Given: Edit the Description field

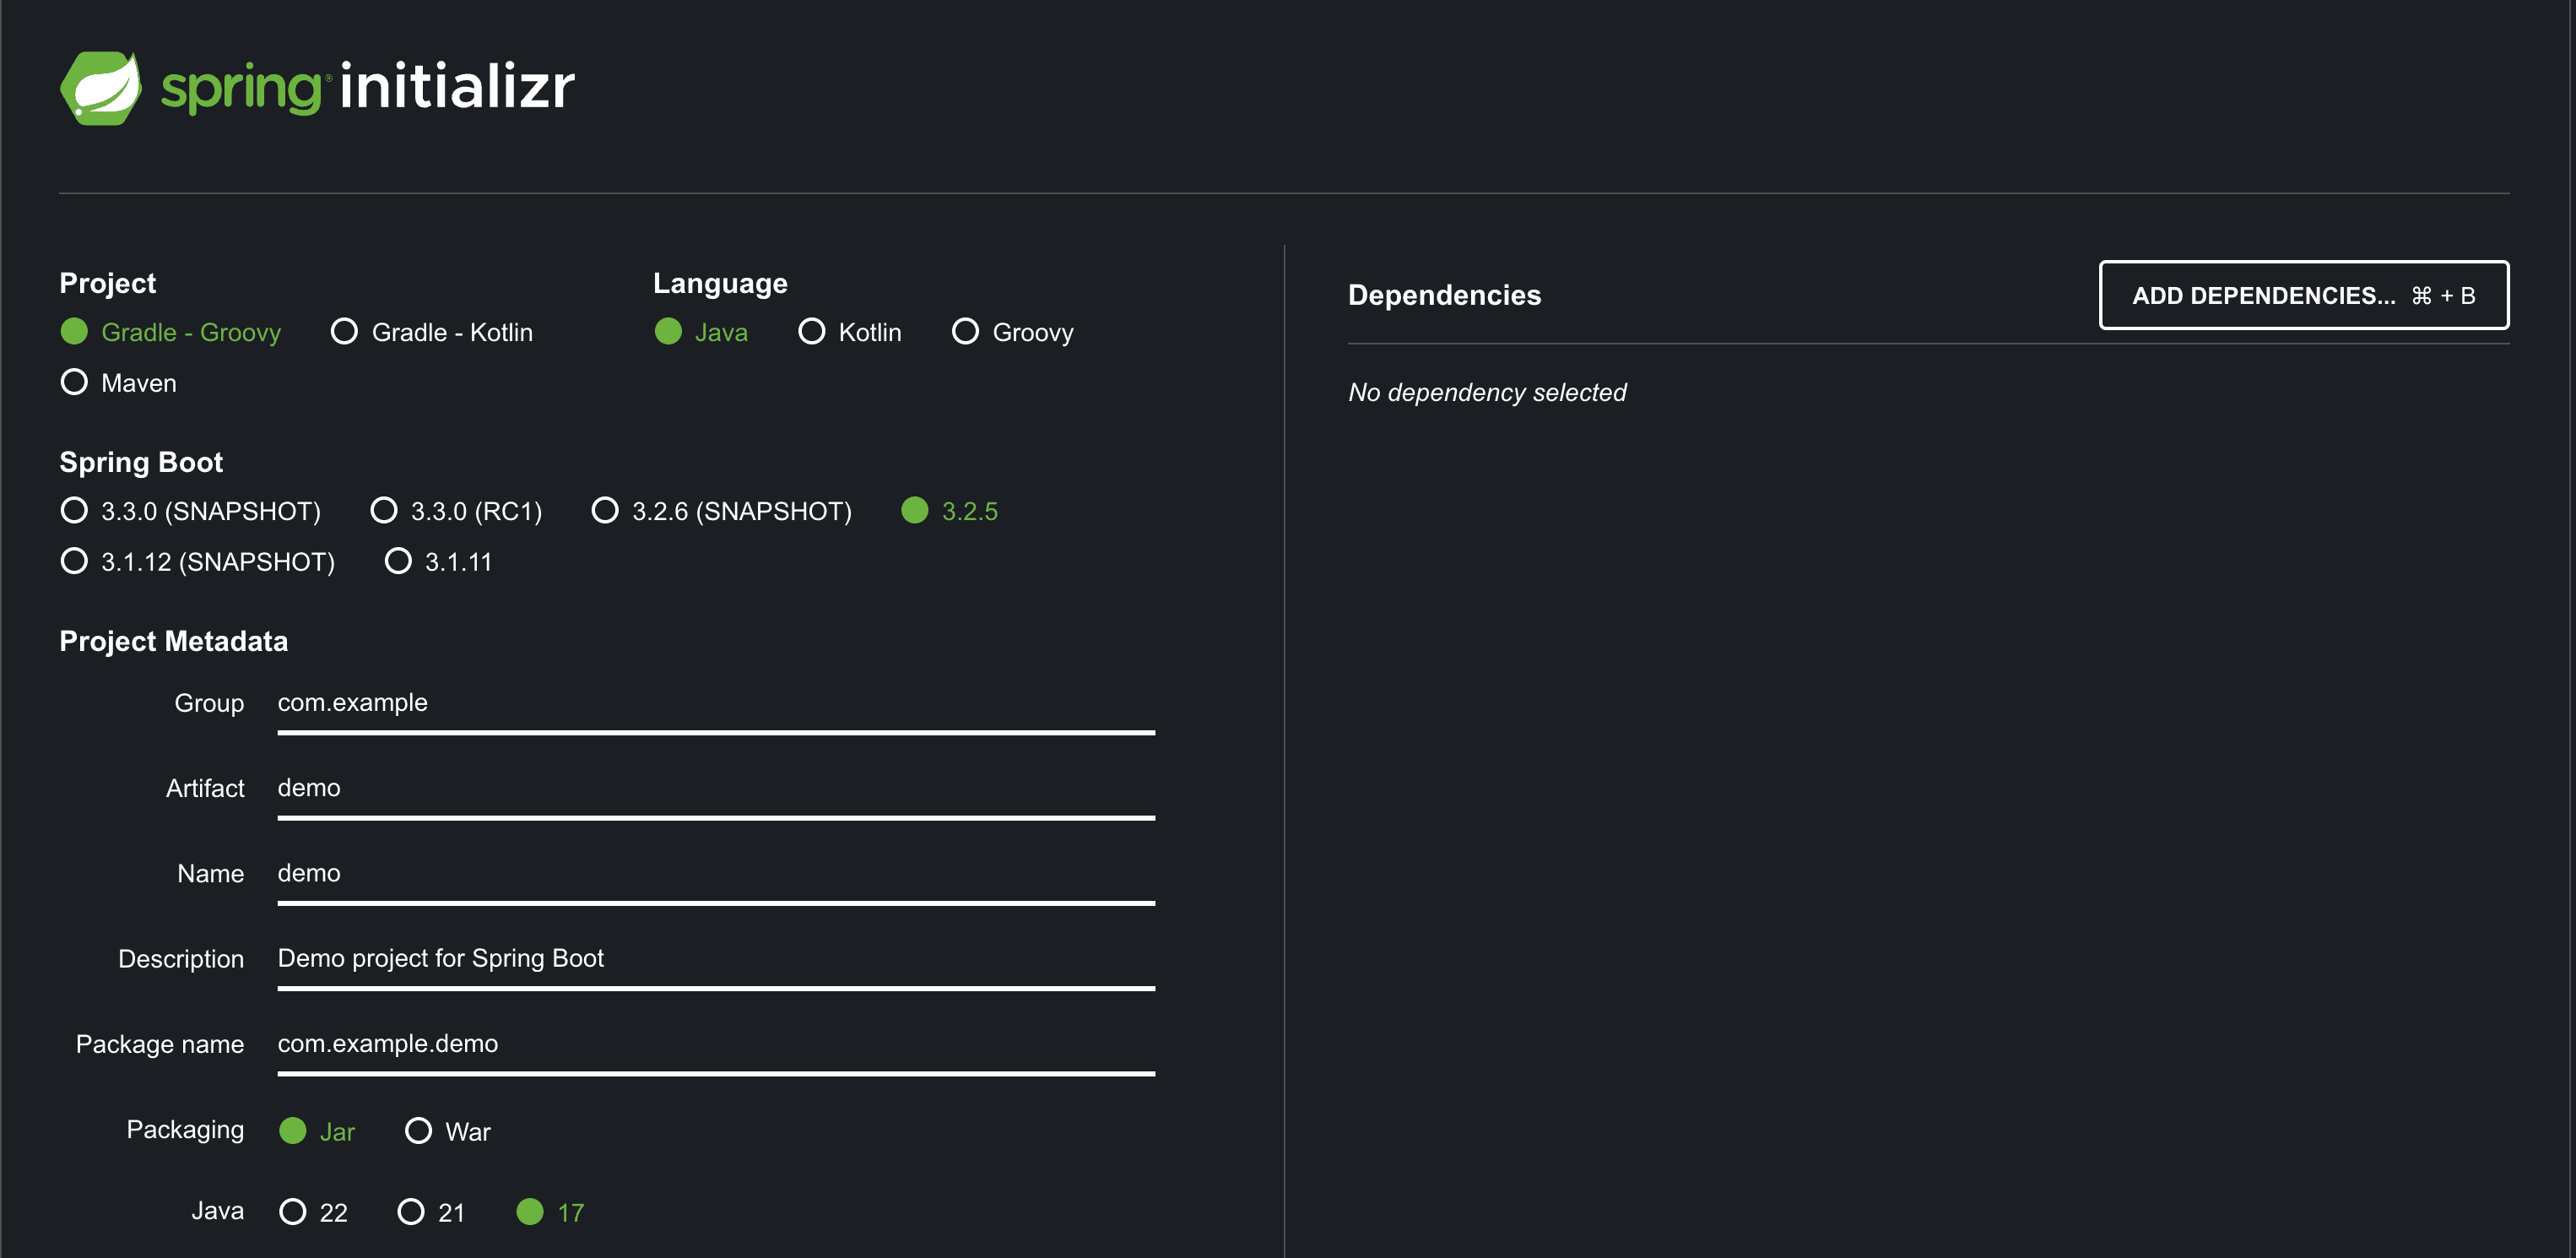Looking at the screenshot, I should pyautogui.click(x=715, y=958).
